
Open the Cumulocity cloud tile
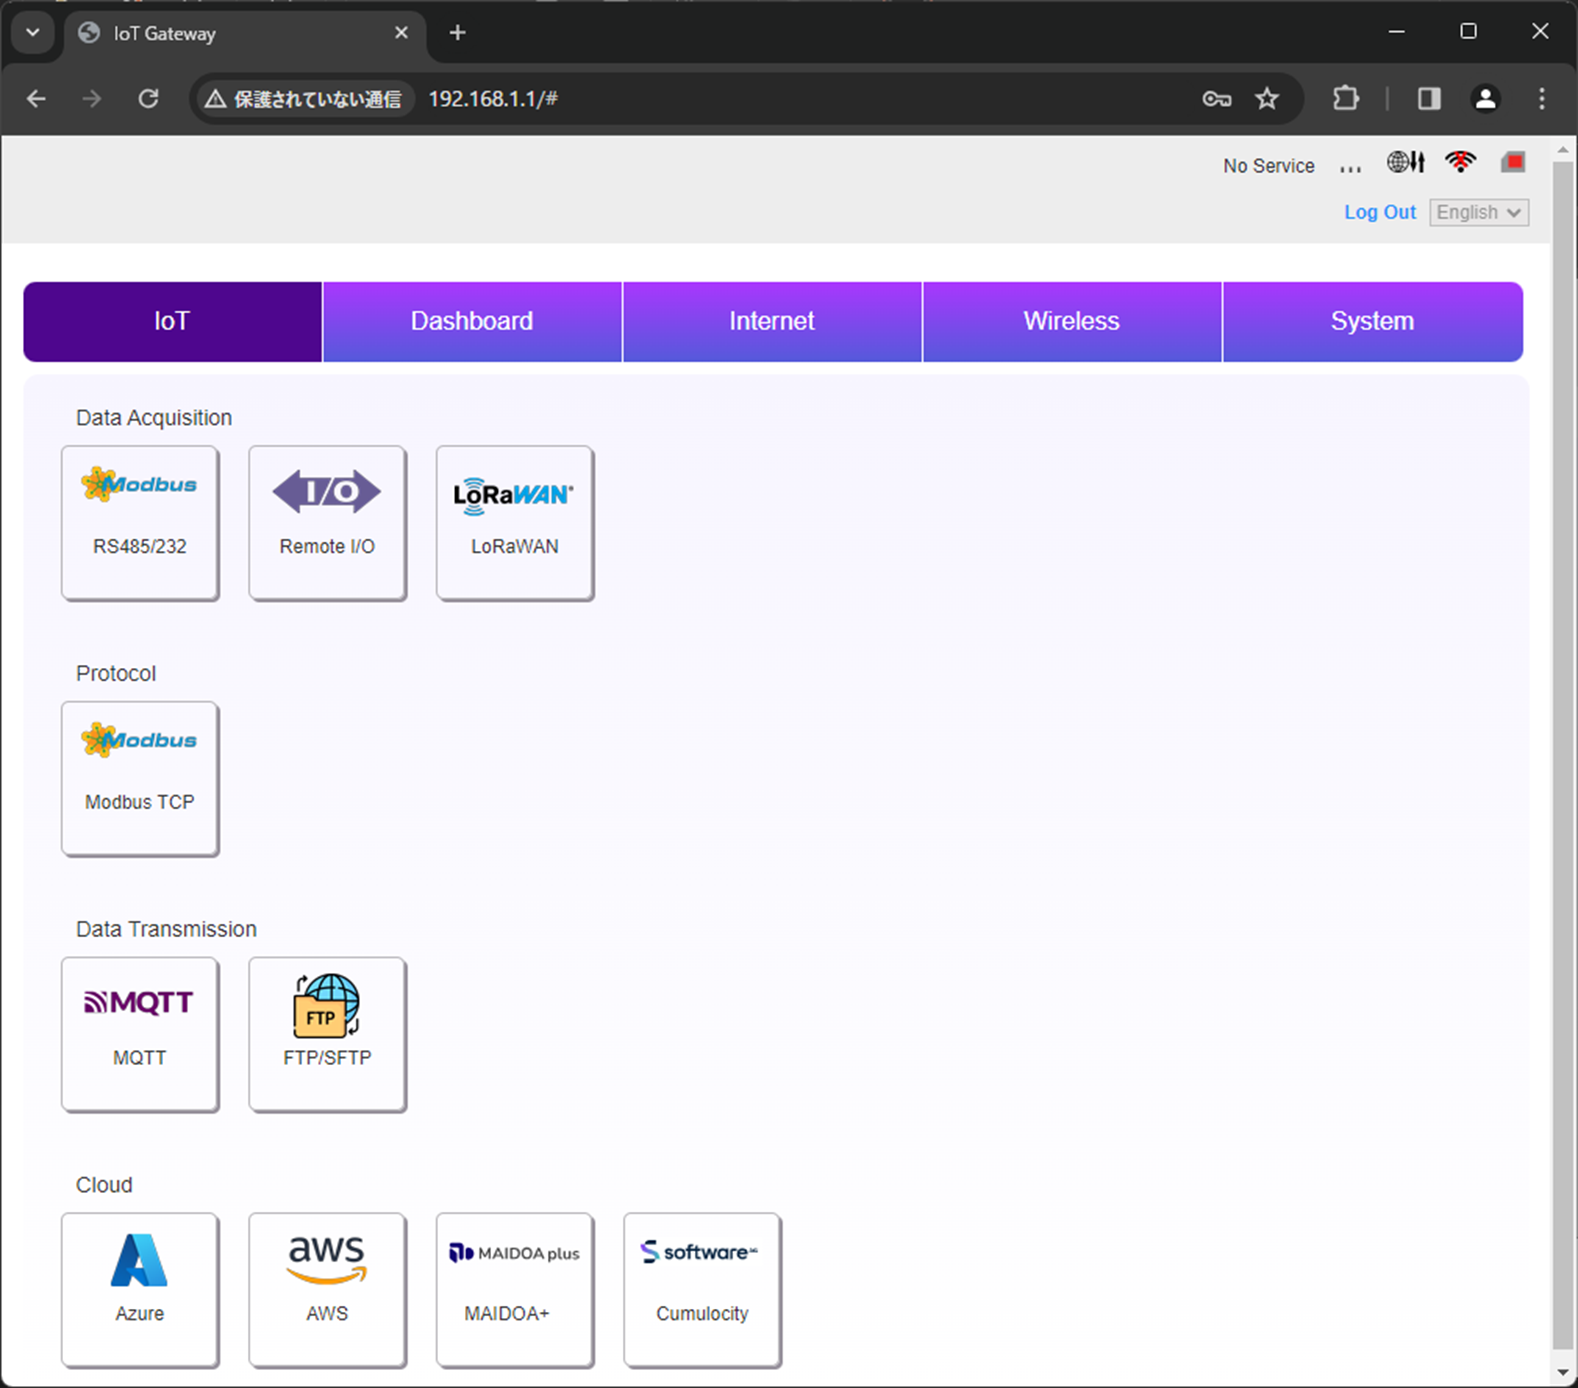(x=702, y=1289)
